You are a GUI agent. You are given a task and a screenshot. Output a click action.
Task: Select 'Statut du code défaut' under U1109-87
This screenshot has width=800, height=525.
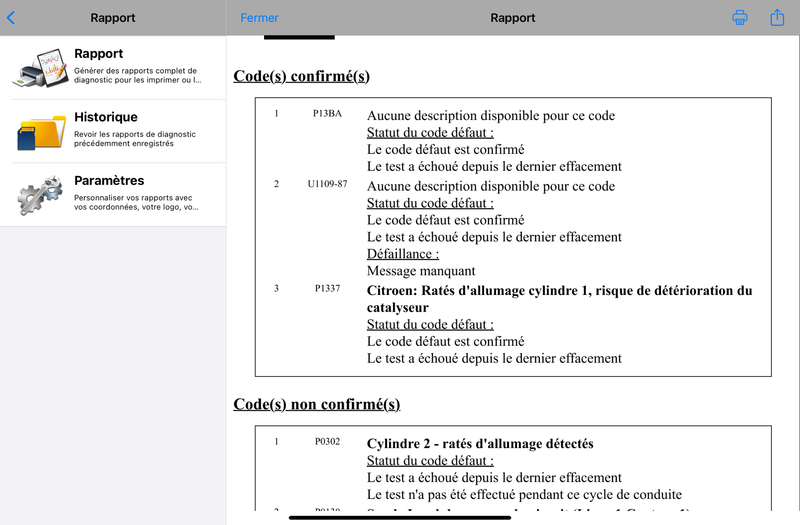[x=430, y=203]
